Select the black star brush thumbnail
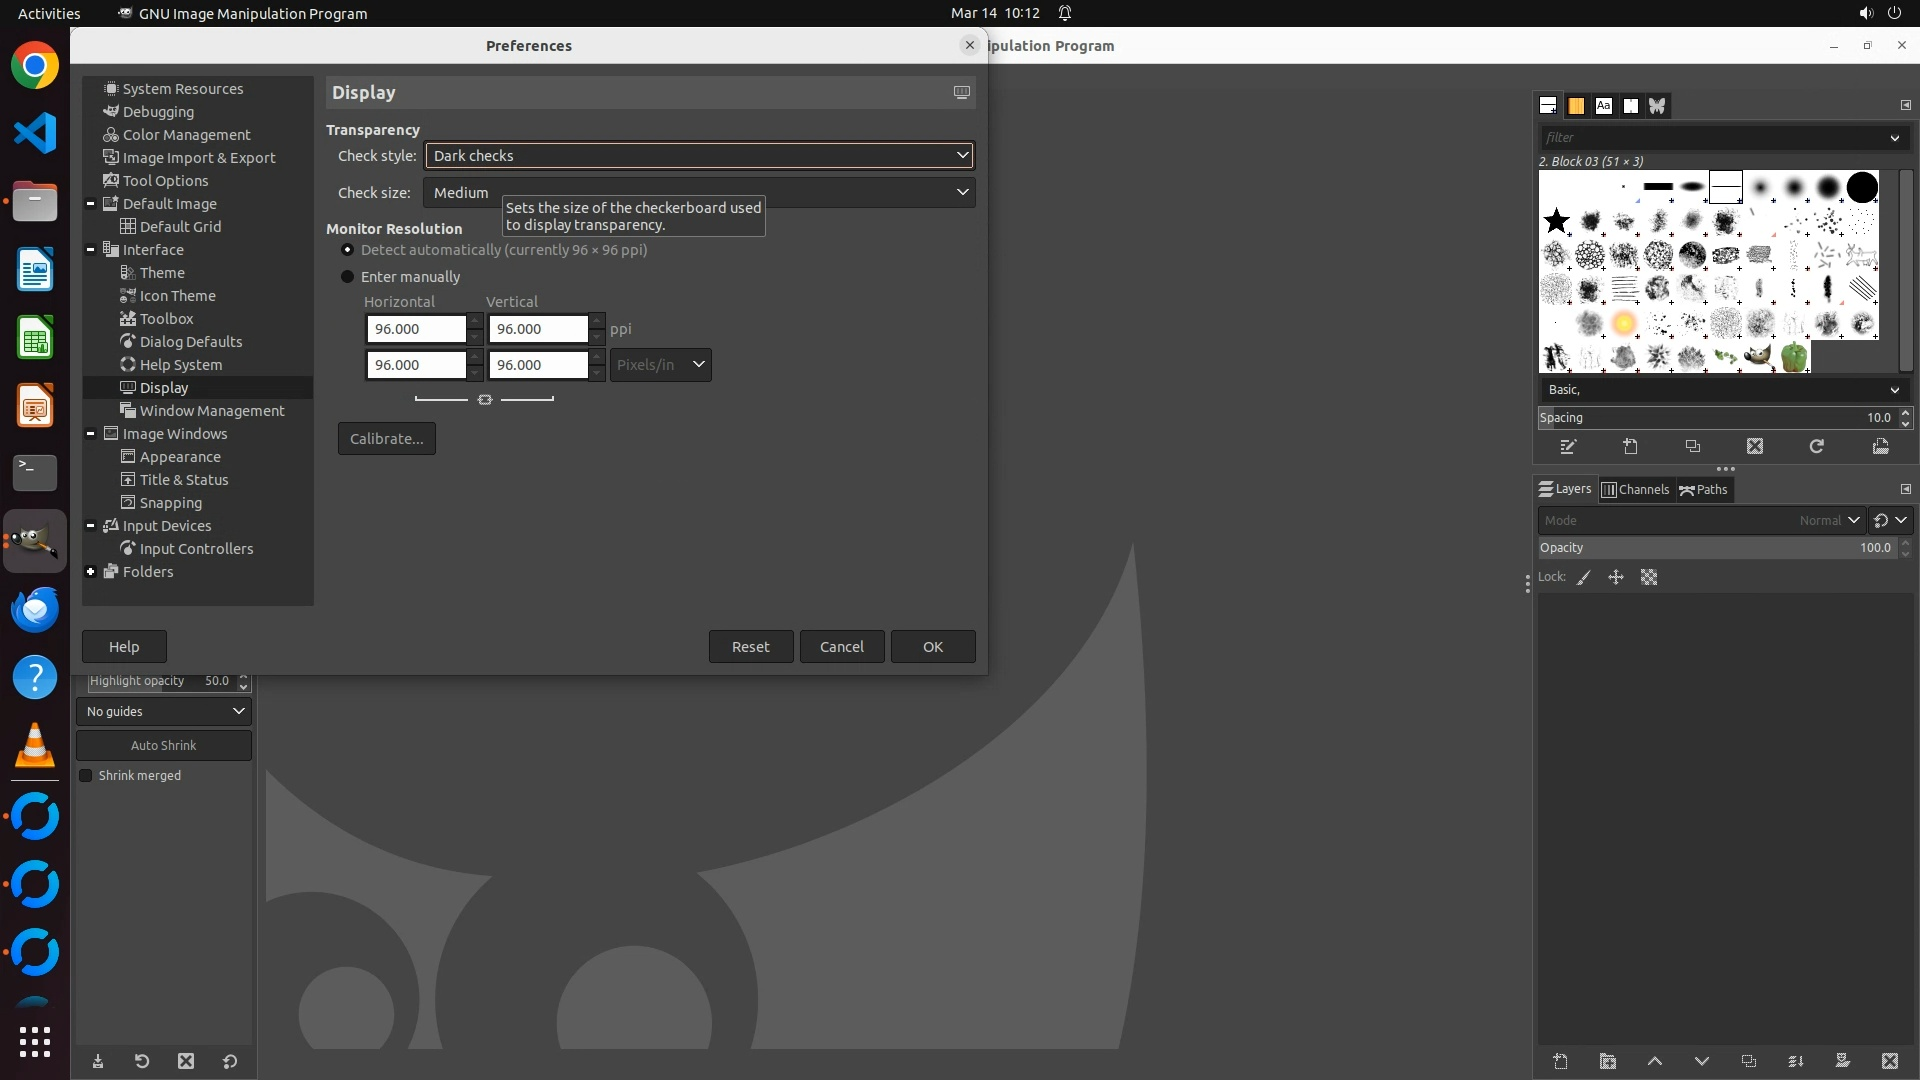 coord(1556,221)
